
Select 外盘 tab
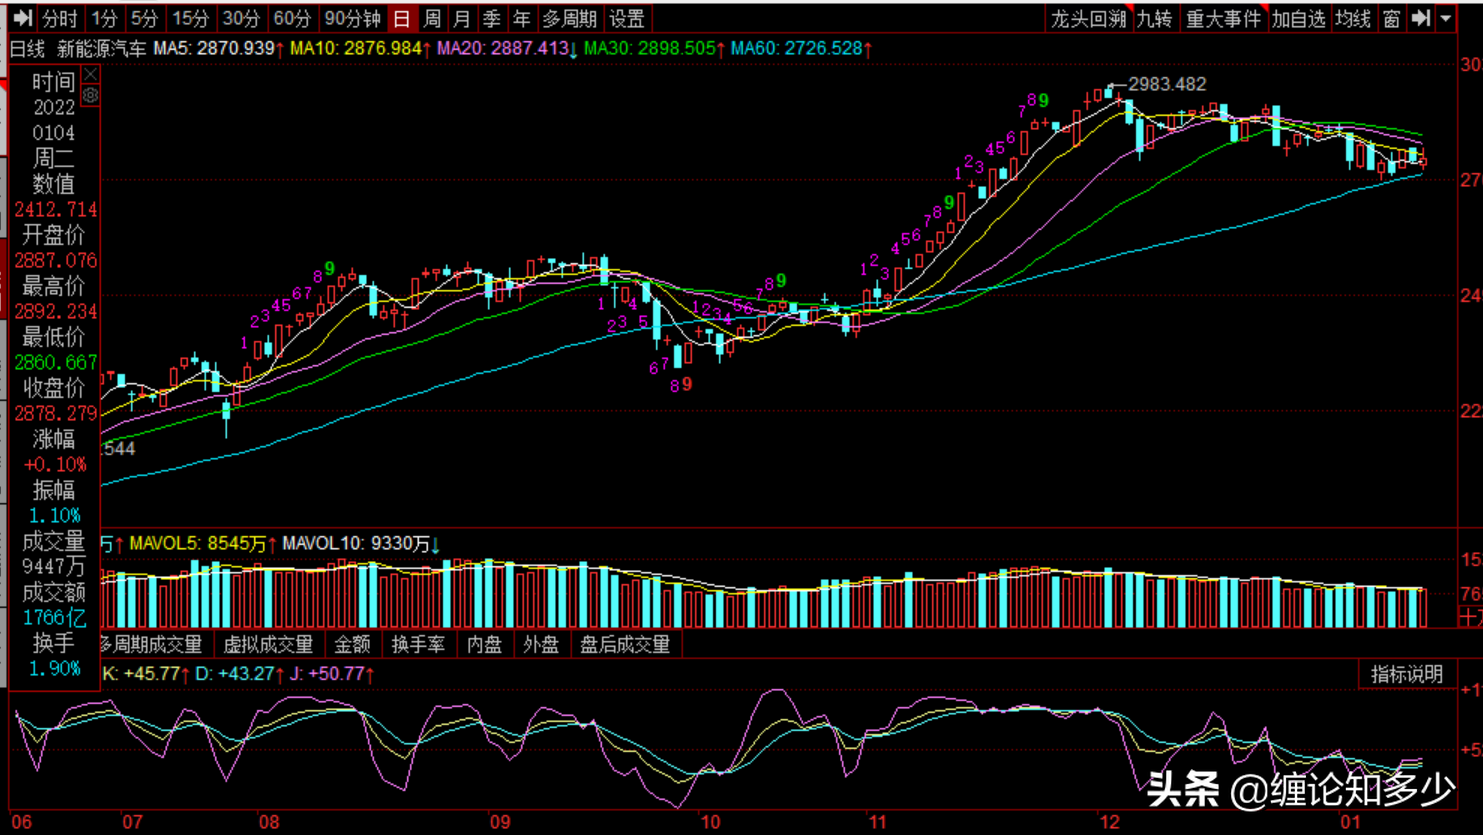[541, 645]
